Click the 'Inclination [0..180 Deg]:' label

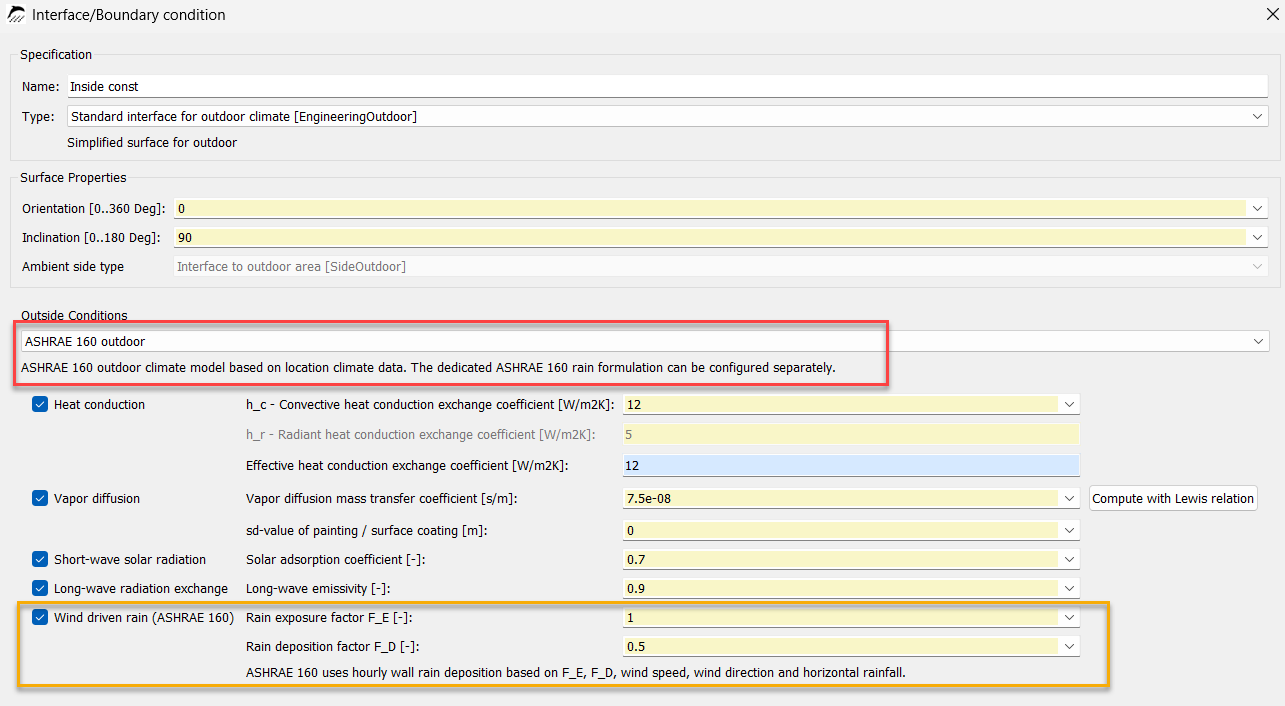pos(91,238)
